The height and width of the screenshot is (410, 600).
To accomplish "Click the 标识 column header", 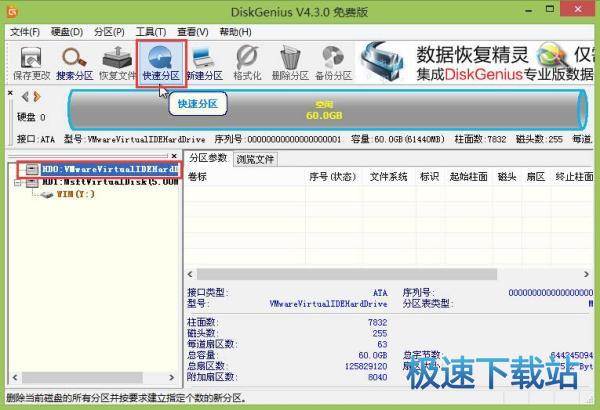I will 429,177.
